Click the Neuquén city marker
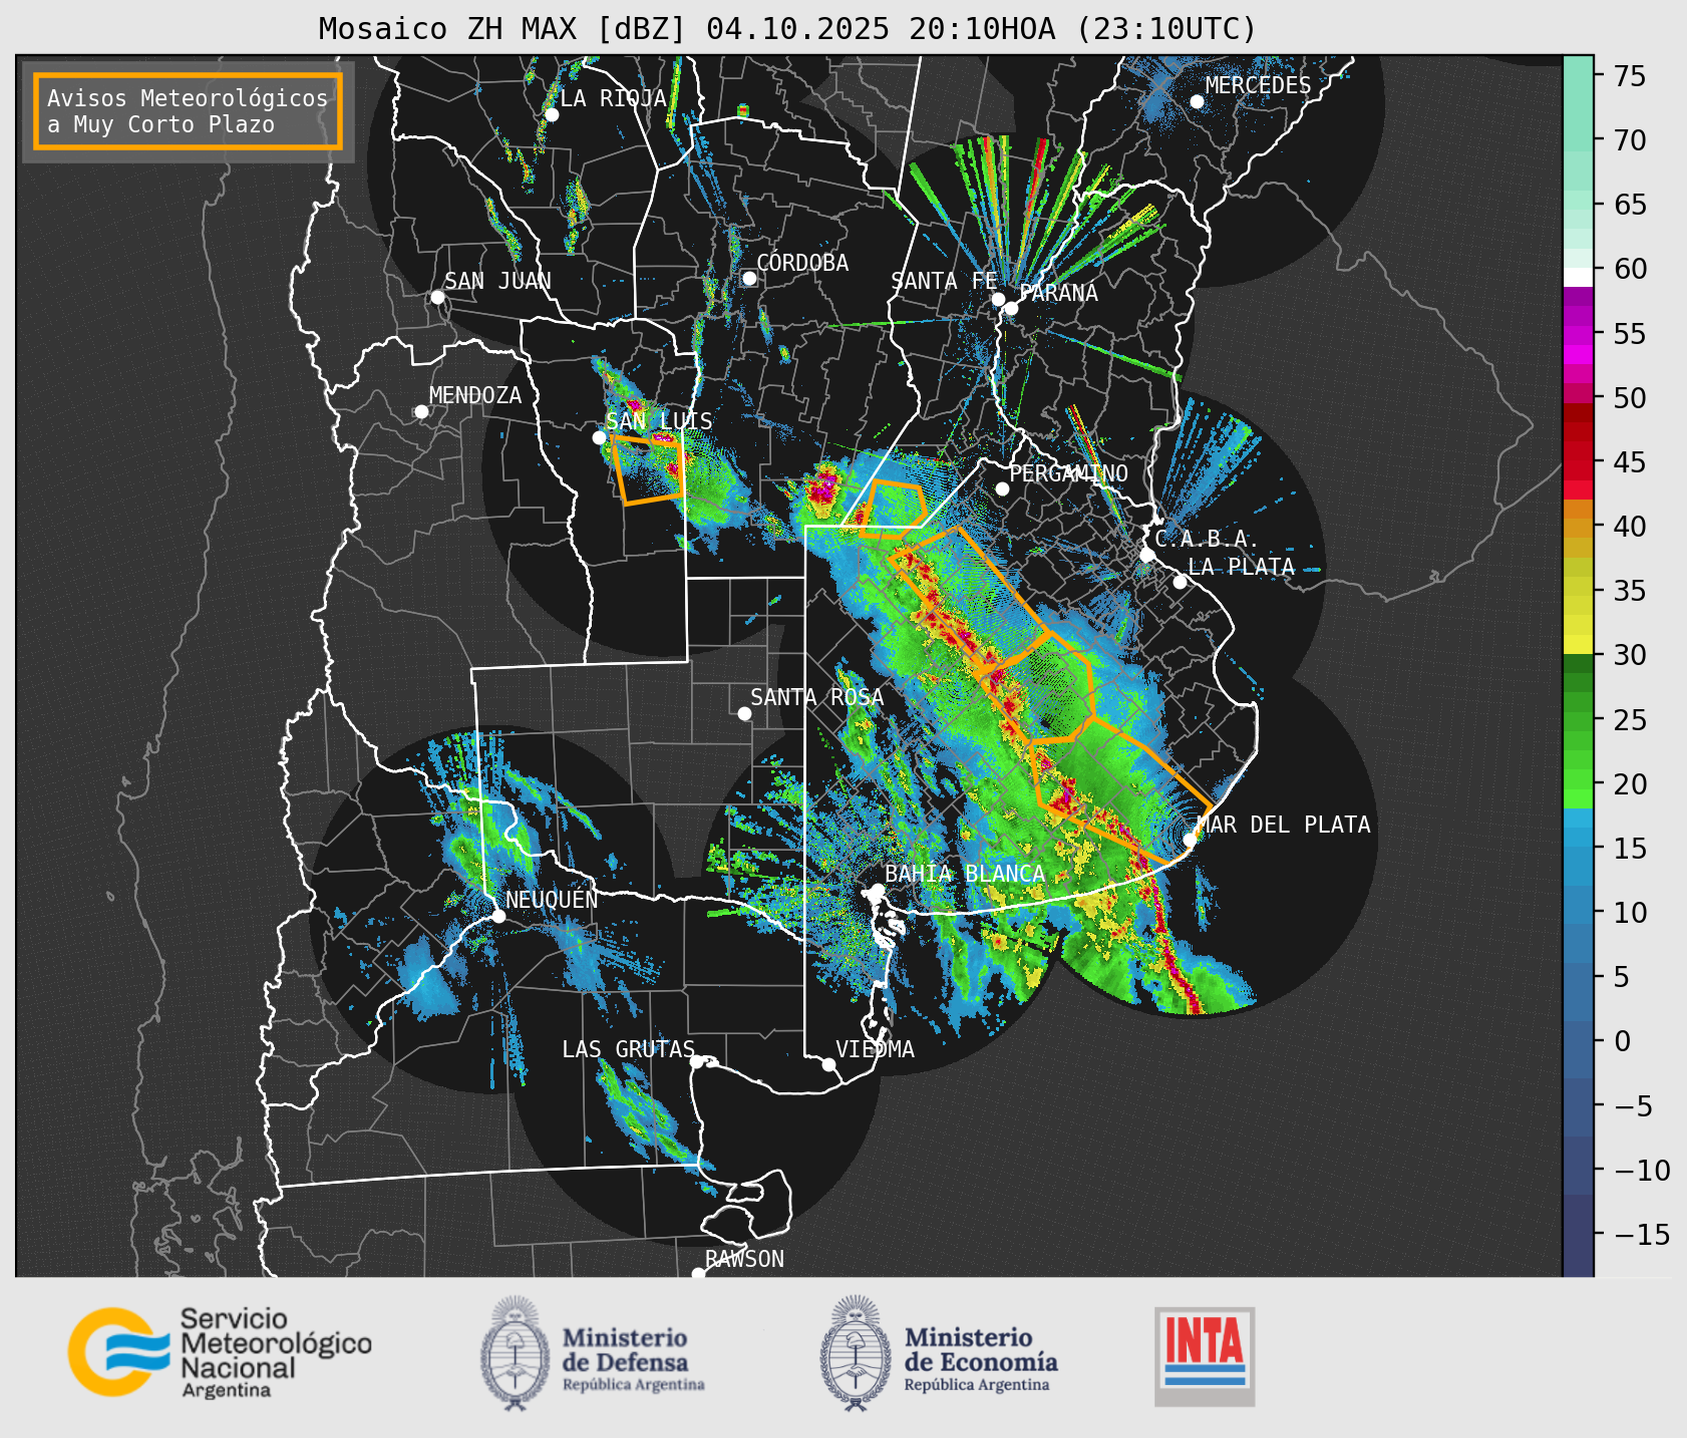 click(499, 916)
